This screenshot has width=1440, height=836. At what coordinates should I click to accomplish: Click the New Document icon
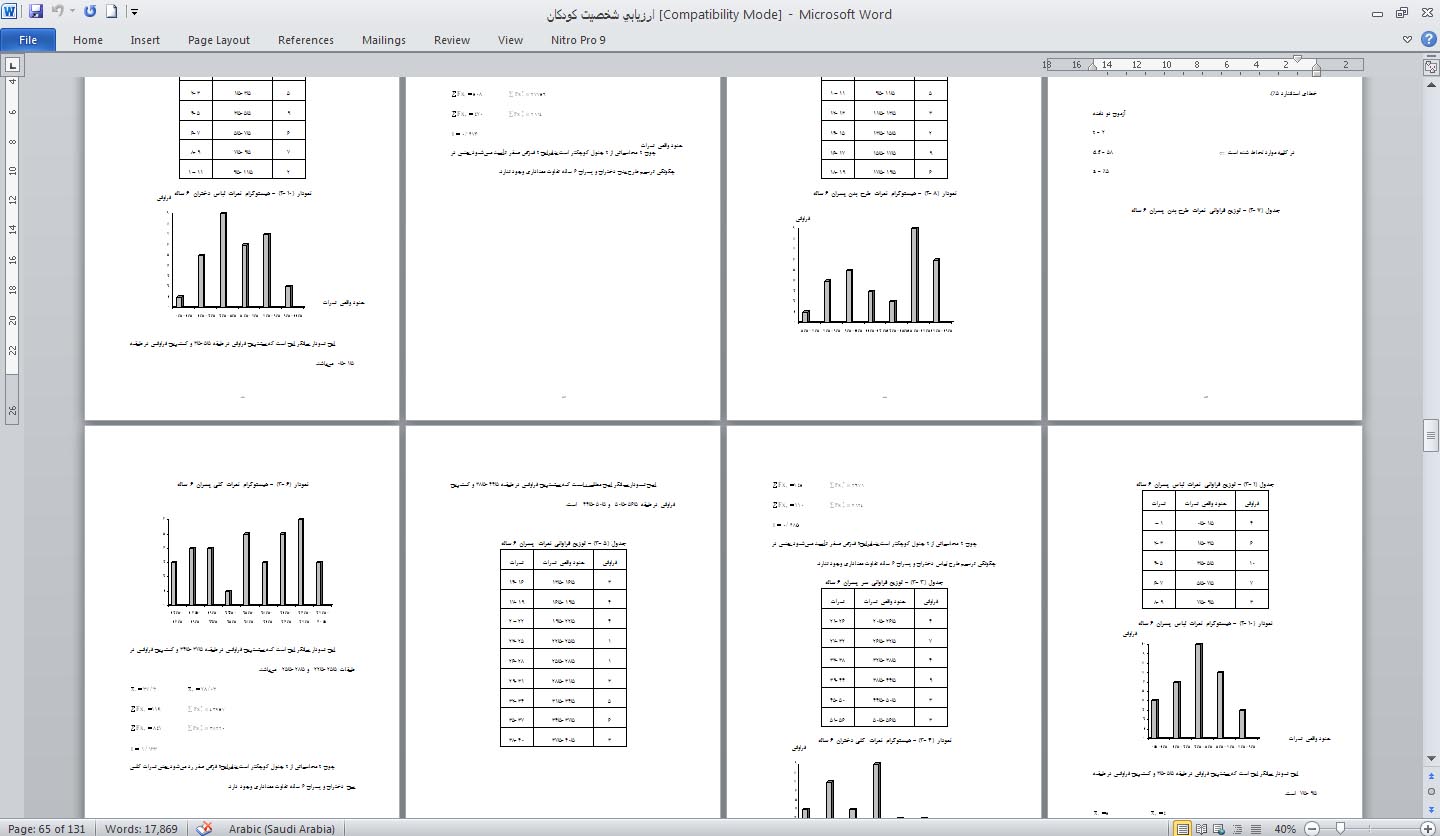(x=112, y=13)
